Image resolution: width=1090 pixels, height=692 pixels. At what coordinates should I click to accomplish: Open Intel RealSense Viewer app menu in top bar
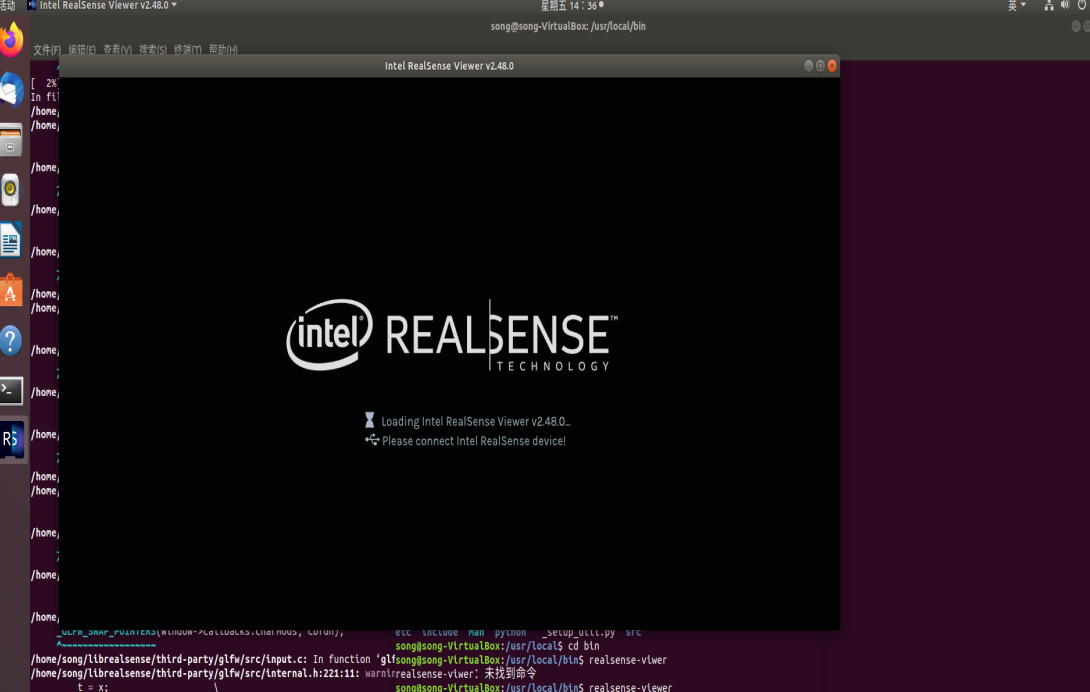pos(102,6)
